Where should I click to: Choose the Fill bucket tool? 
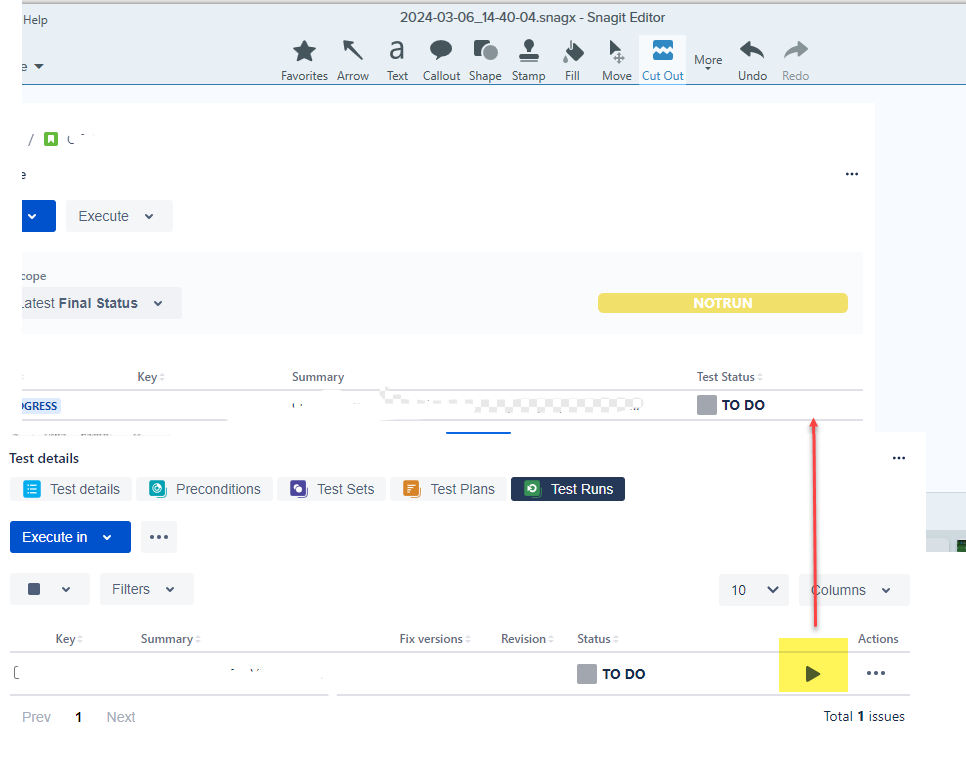(572, 60)
